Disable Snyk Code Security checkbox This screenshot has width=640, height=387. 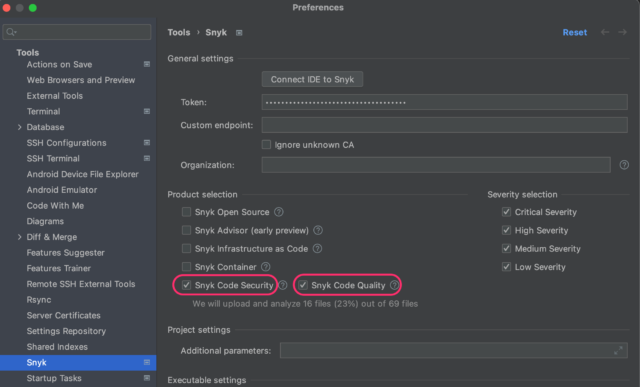(187, 285)
